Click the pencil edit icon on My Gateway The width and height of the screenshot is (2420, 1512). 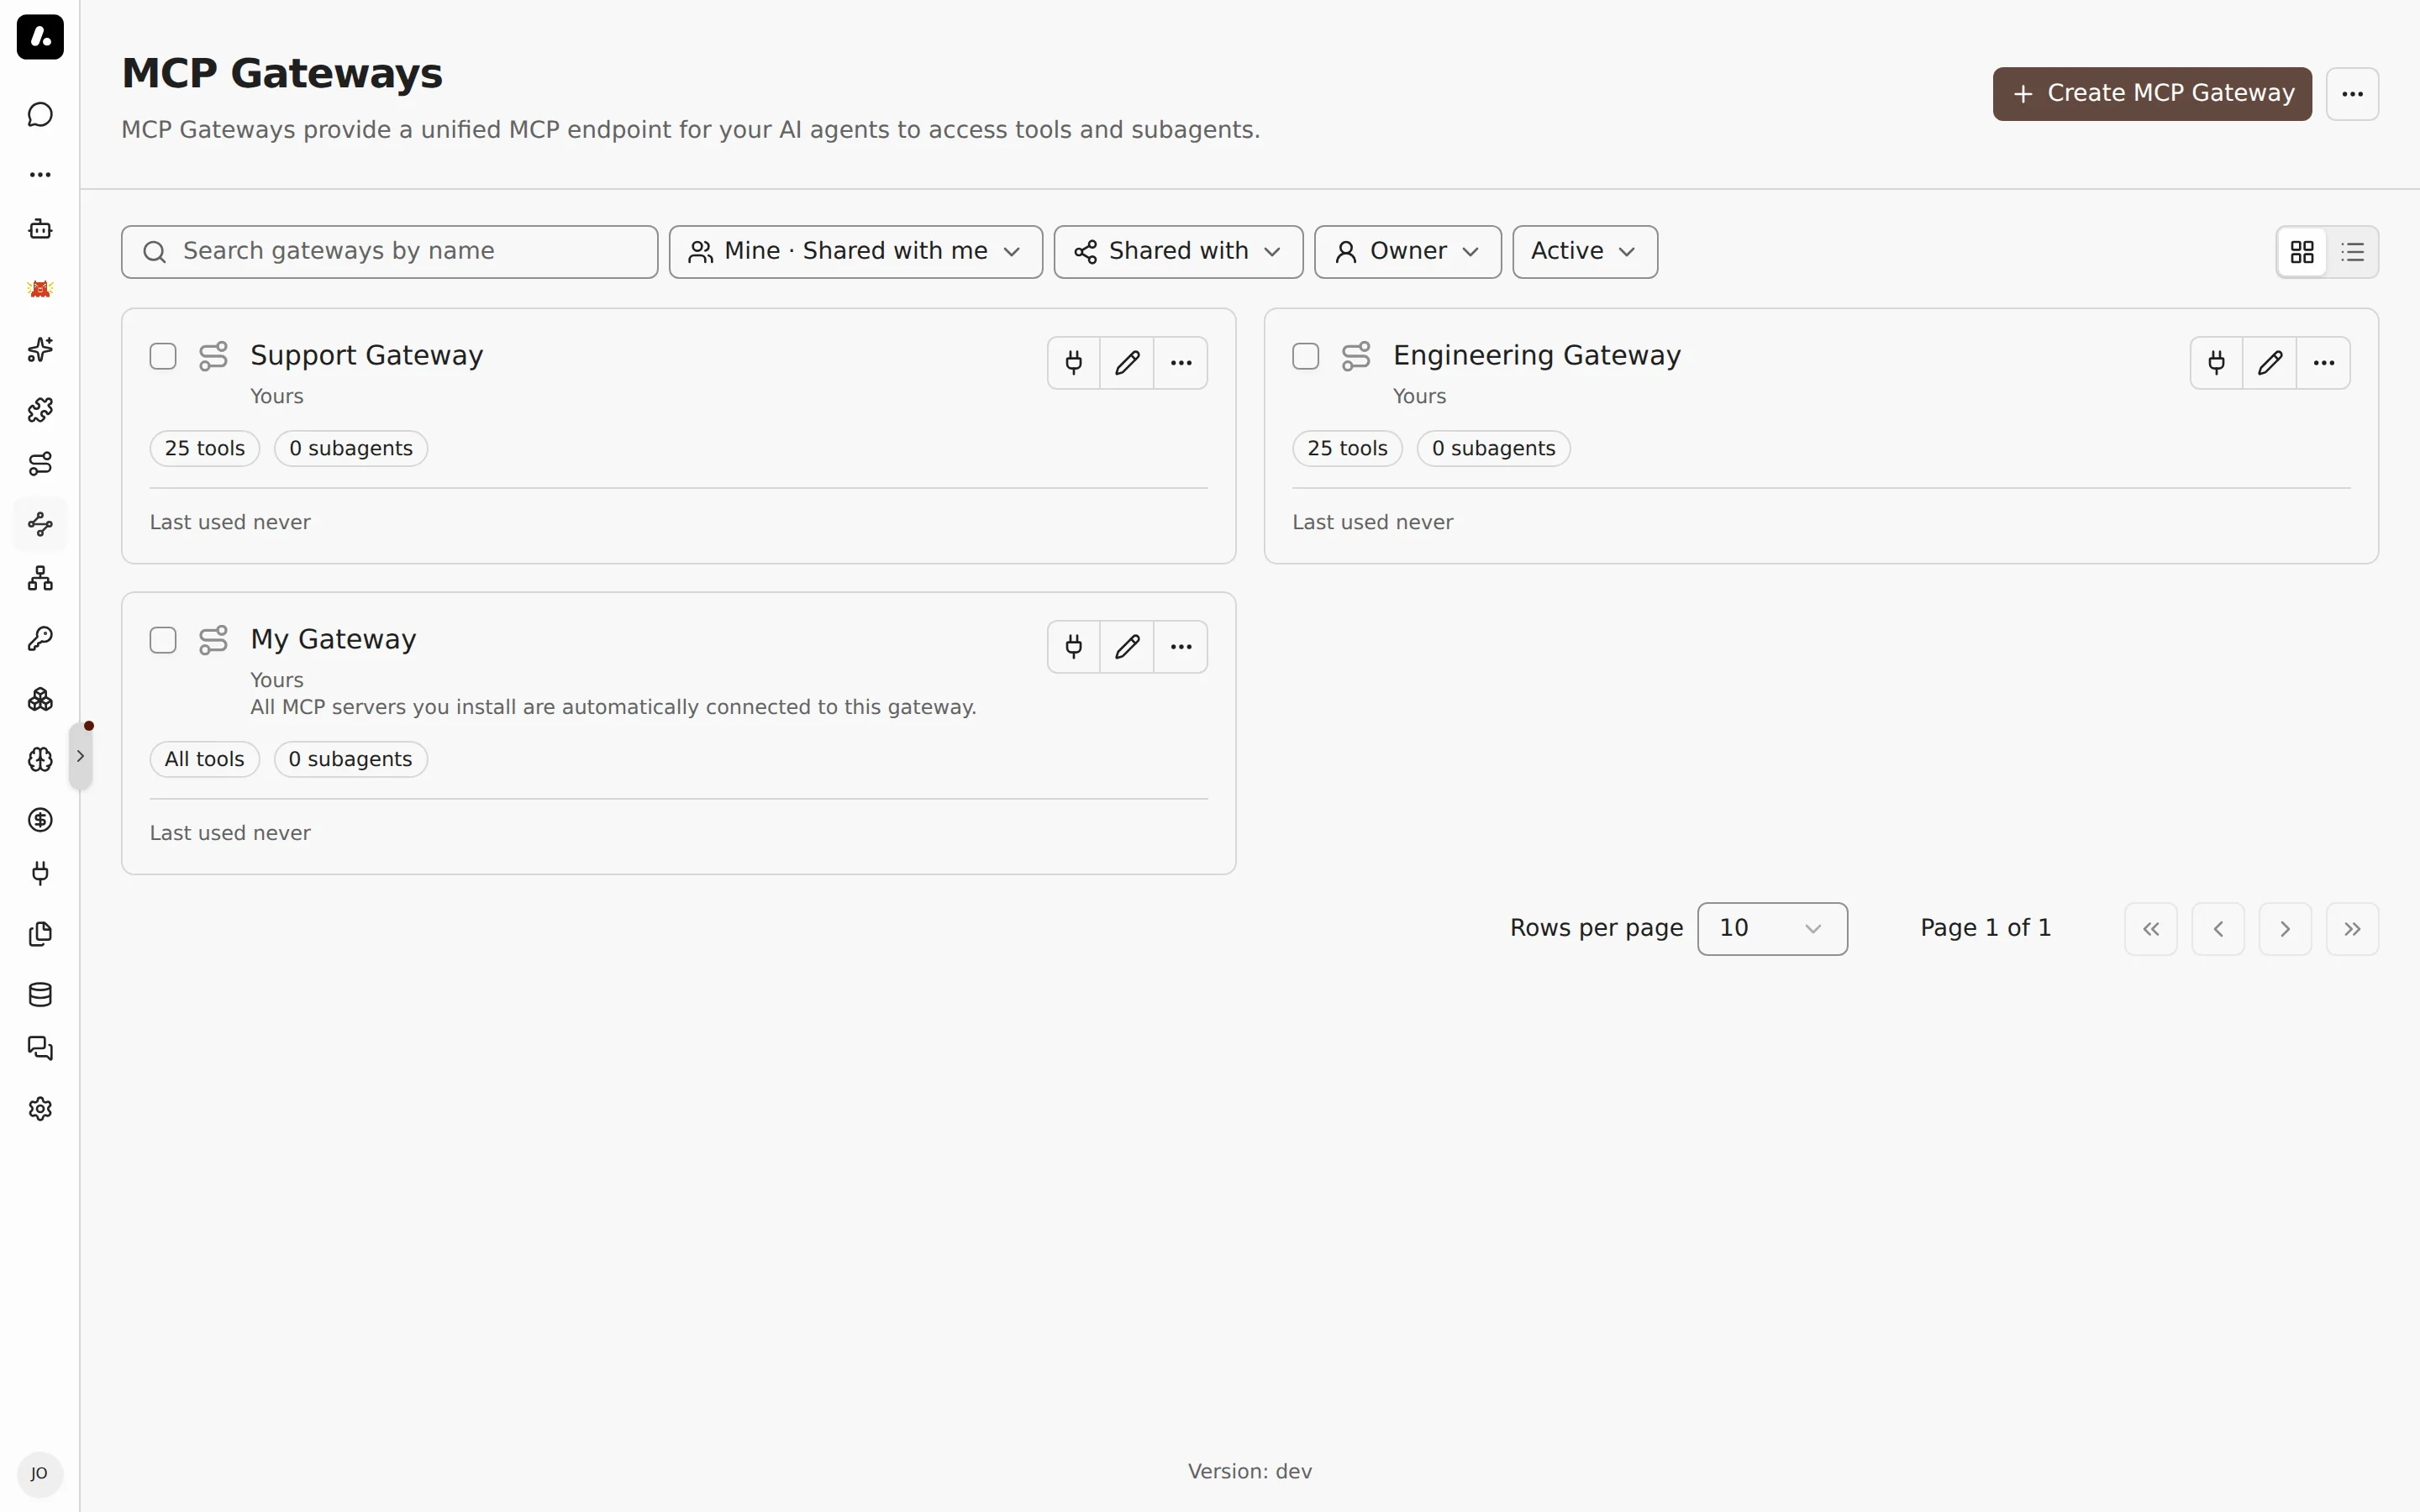1127,647
